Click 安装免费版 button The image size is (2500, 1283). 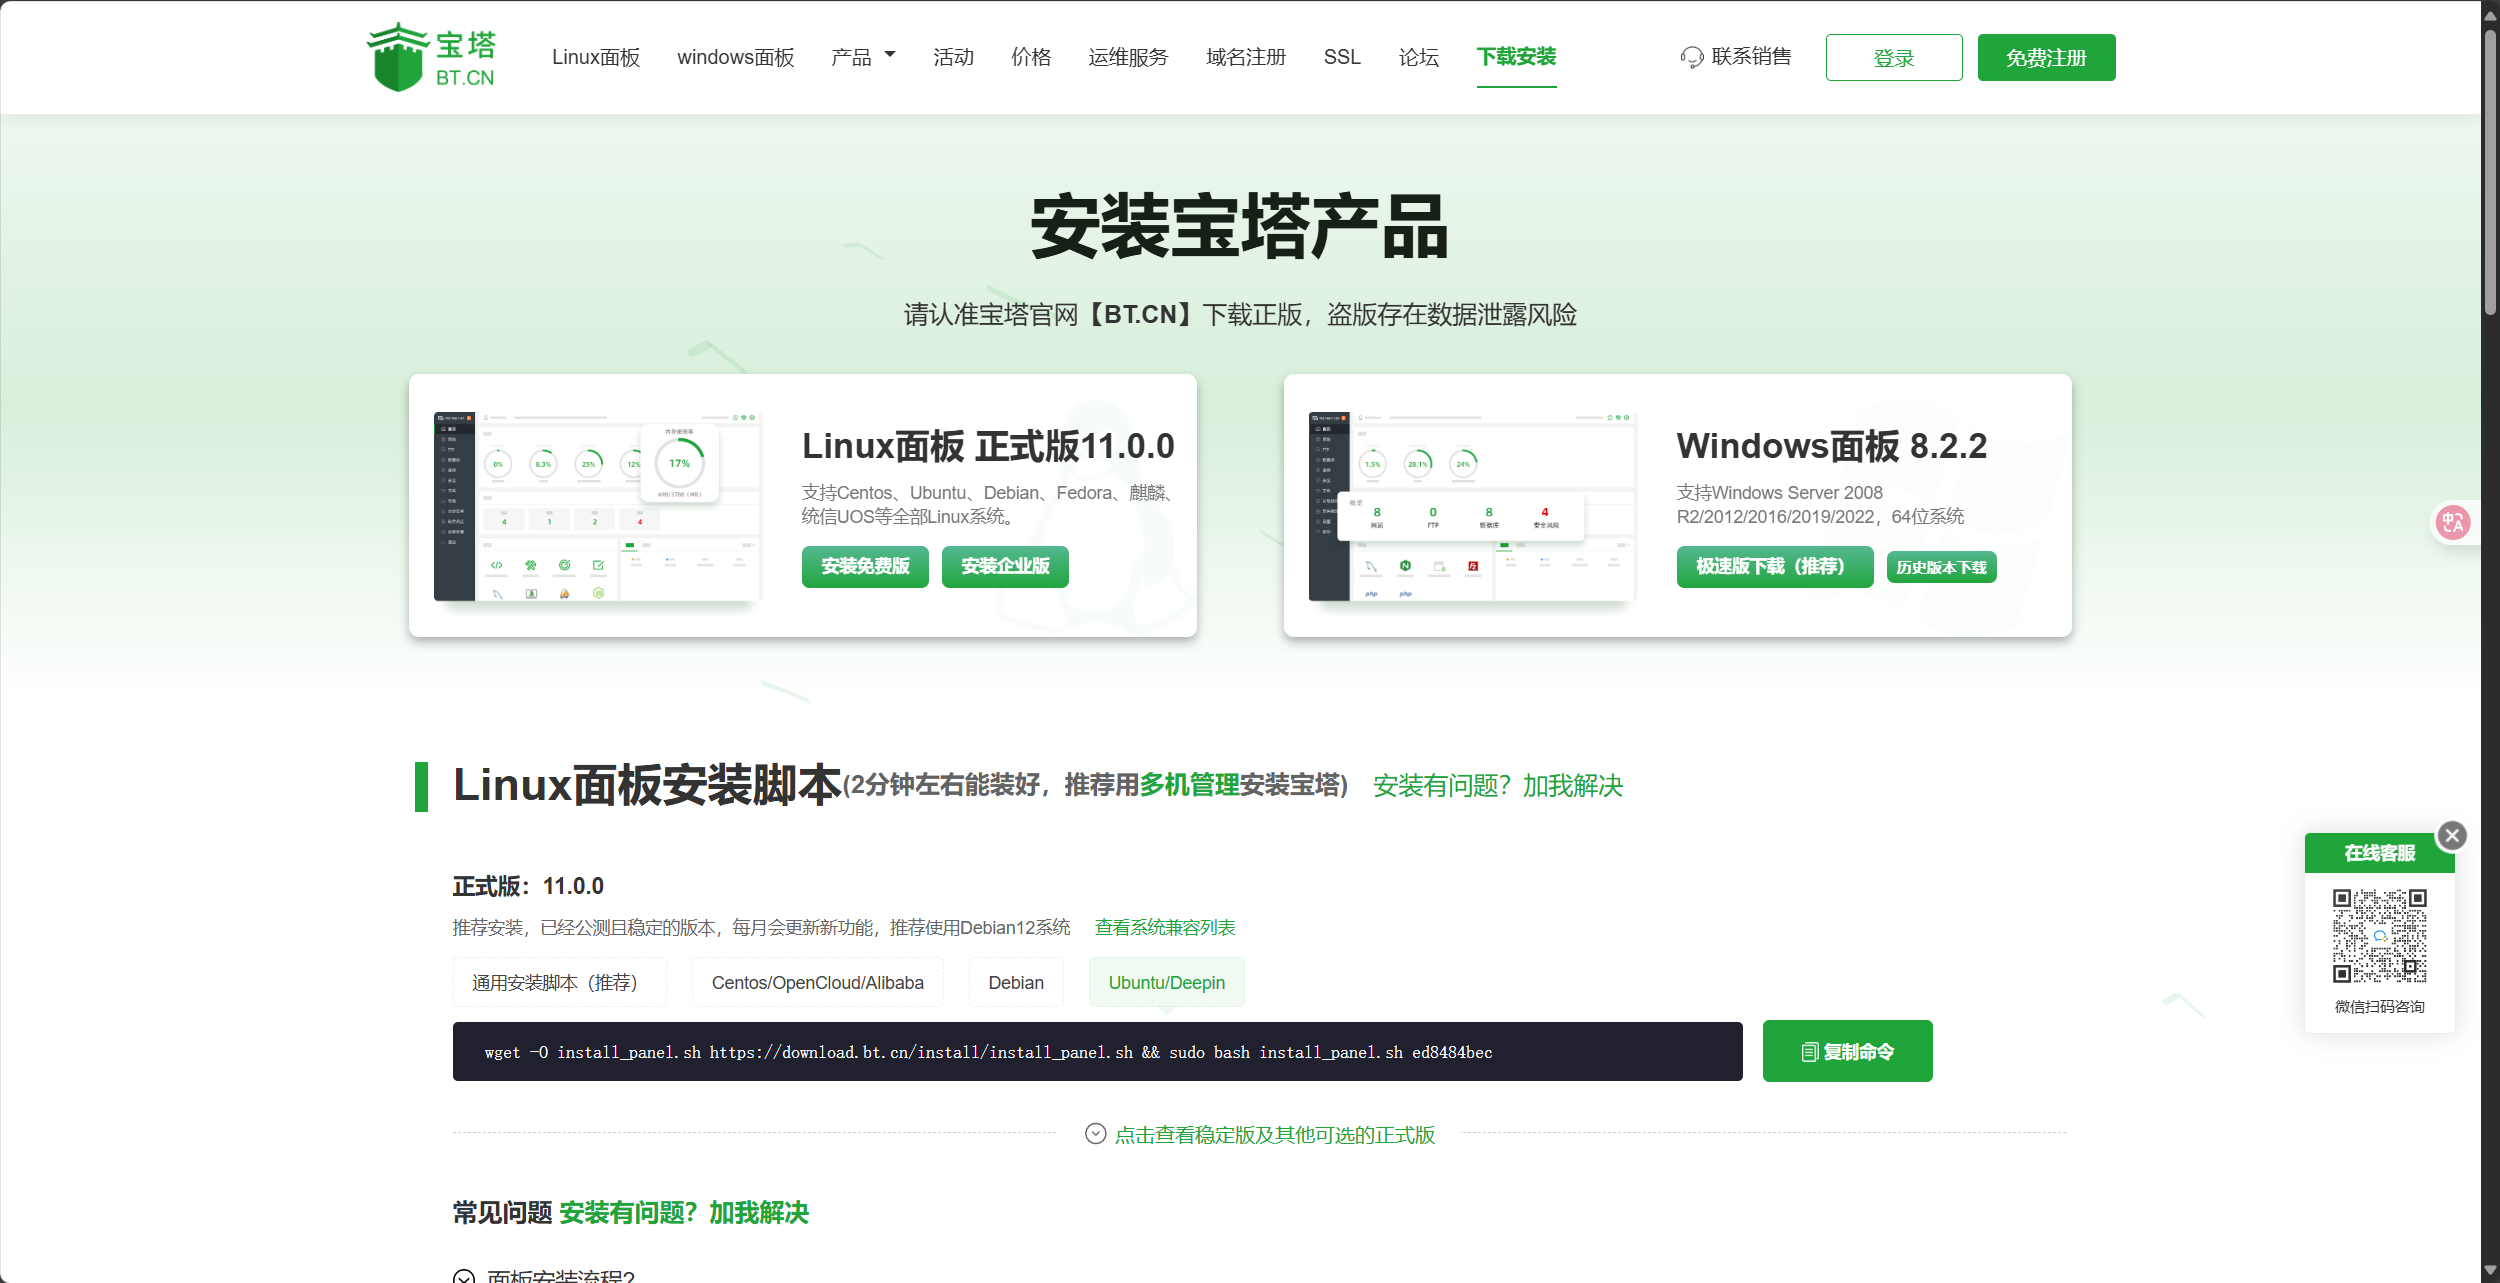pyautogui.click(x=865, y=566)
